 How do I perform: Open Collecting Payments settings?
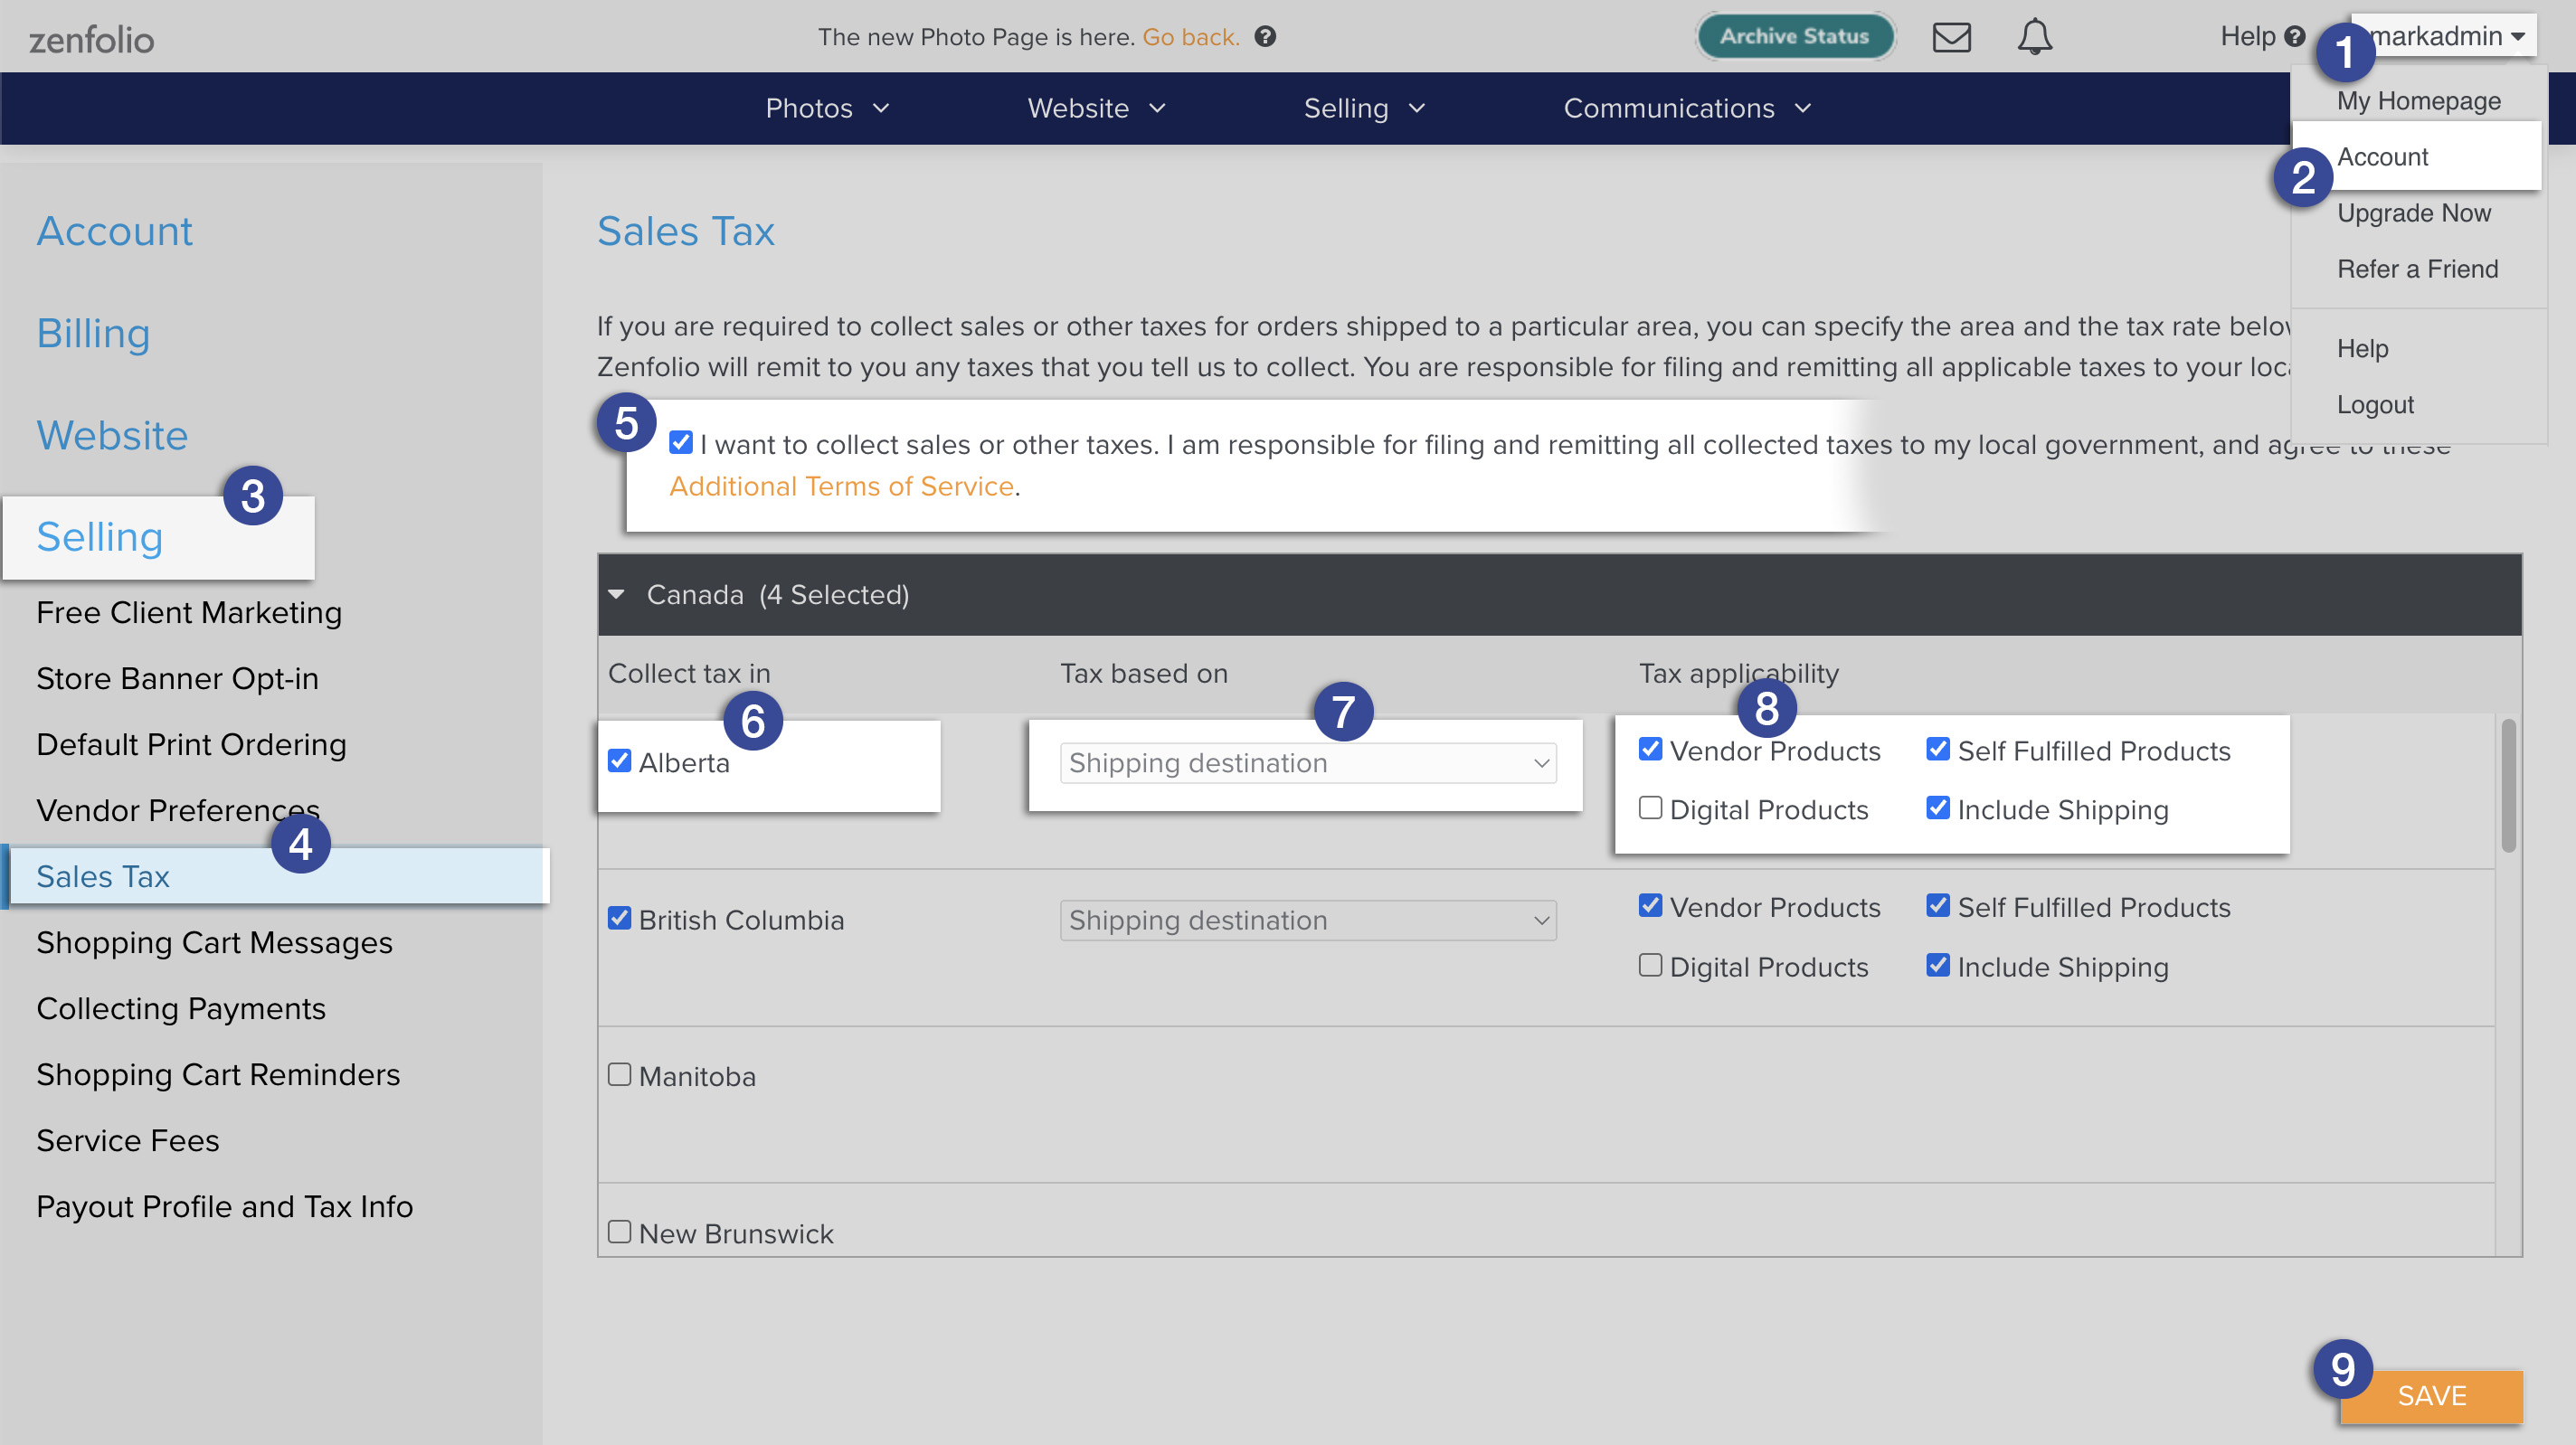coord(181,1008)
